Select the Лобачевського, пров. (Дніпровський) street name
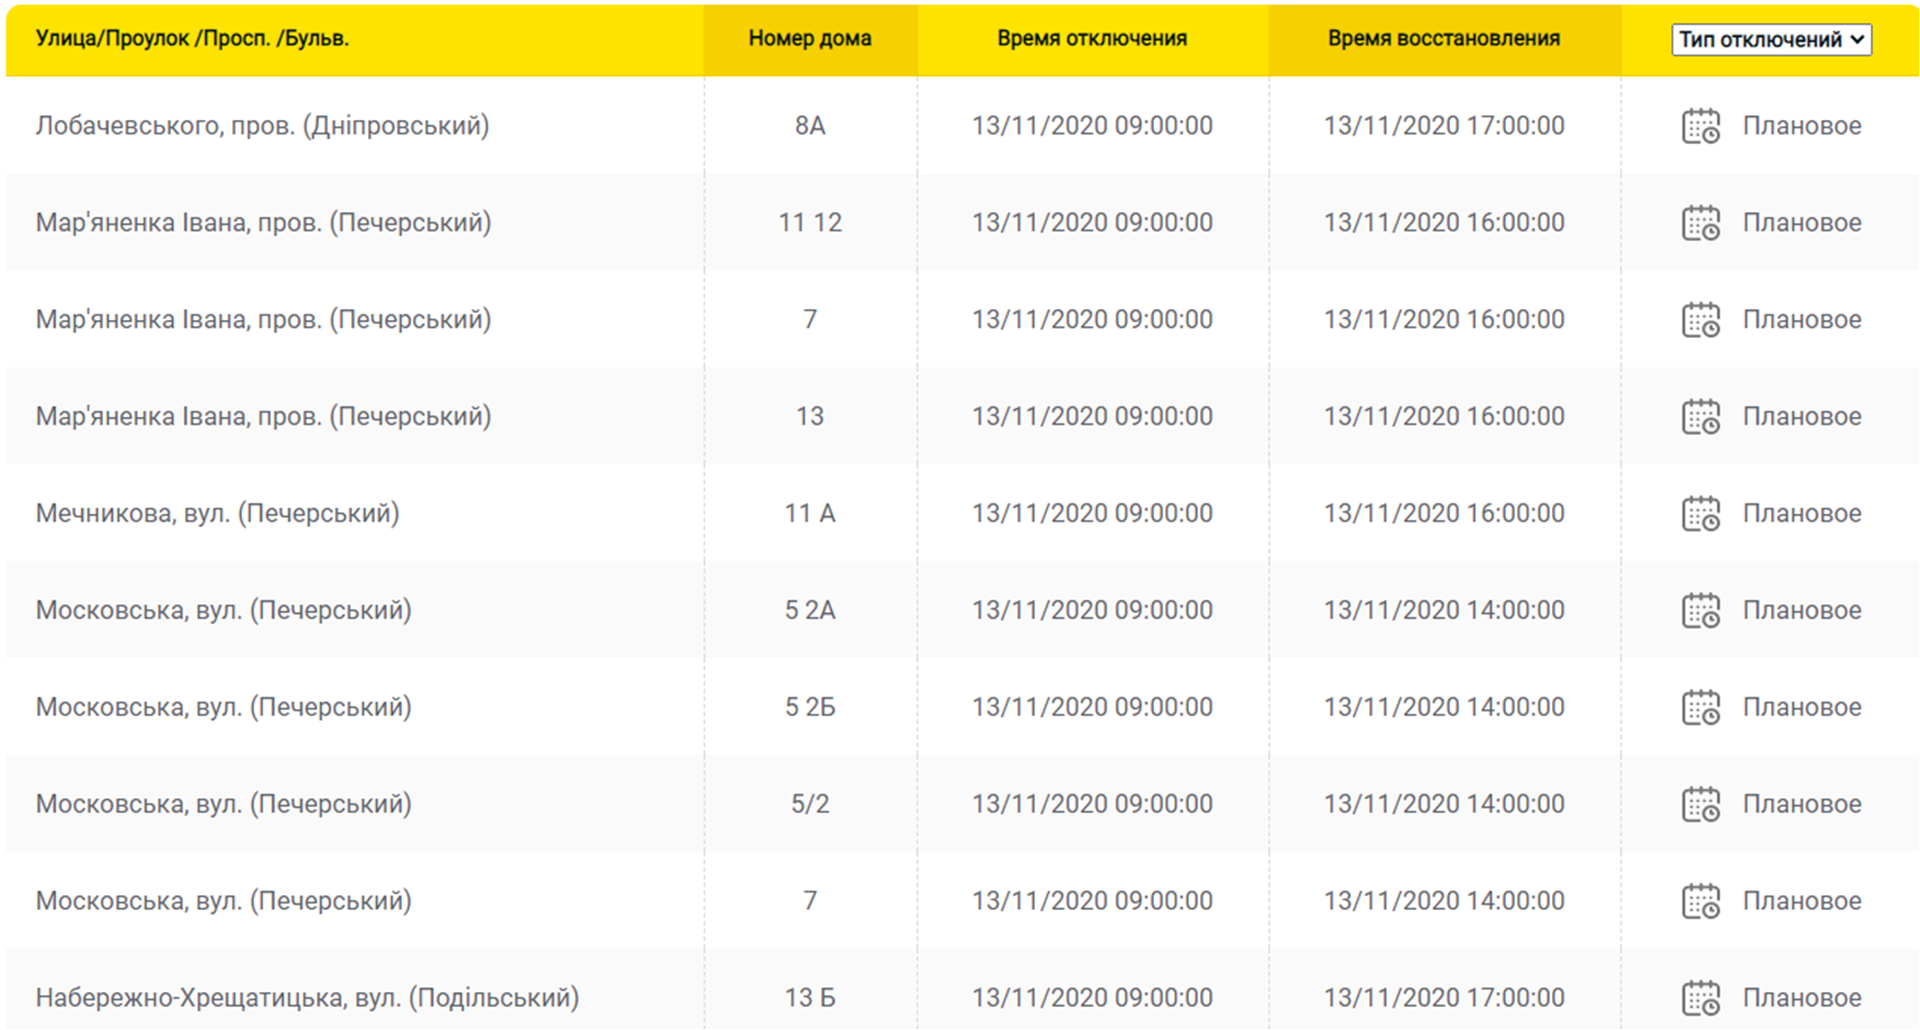1920x1030 pixels. pos(262,126)
